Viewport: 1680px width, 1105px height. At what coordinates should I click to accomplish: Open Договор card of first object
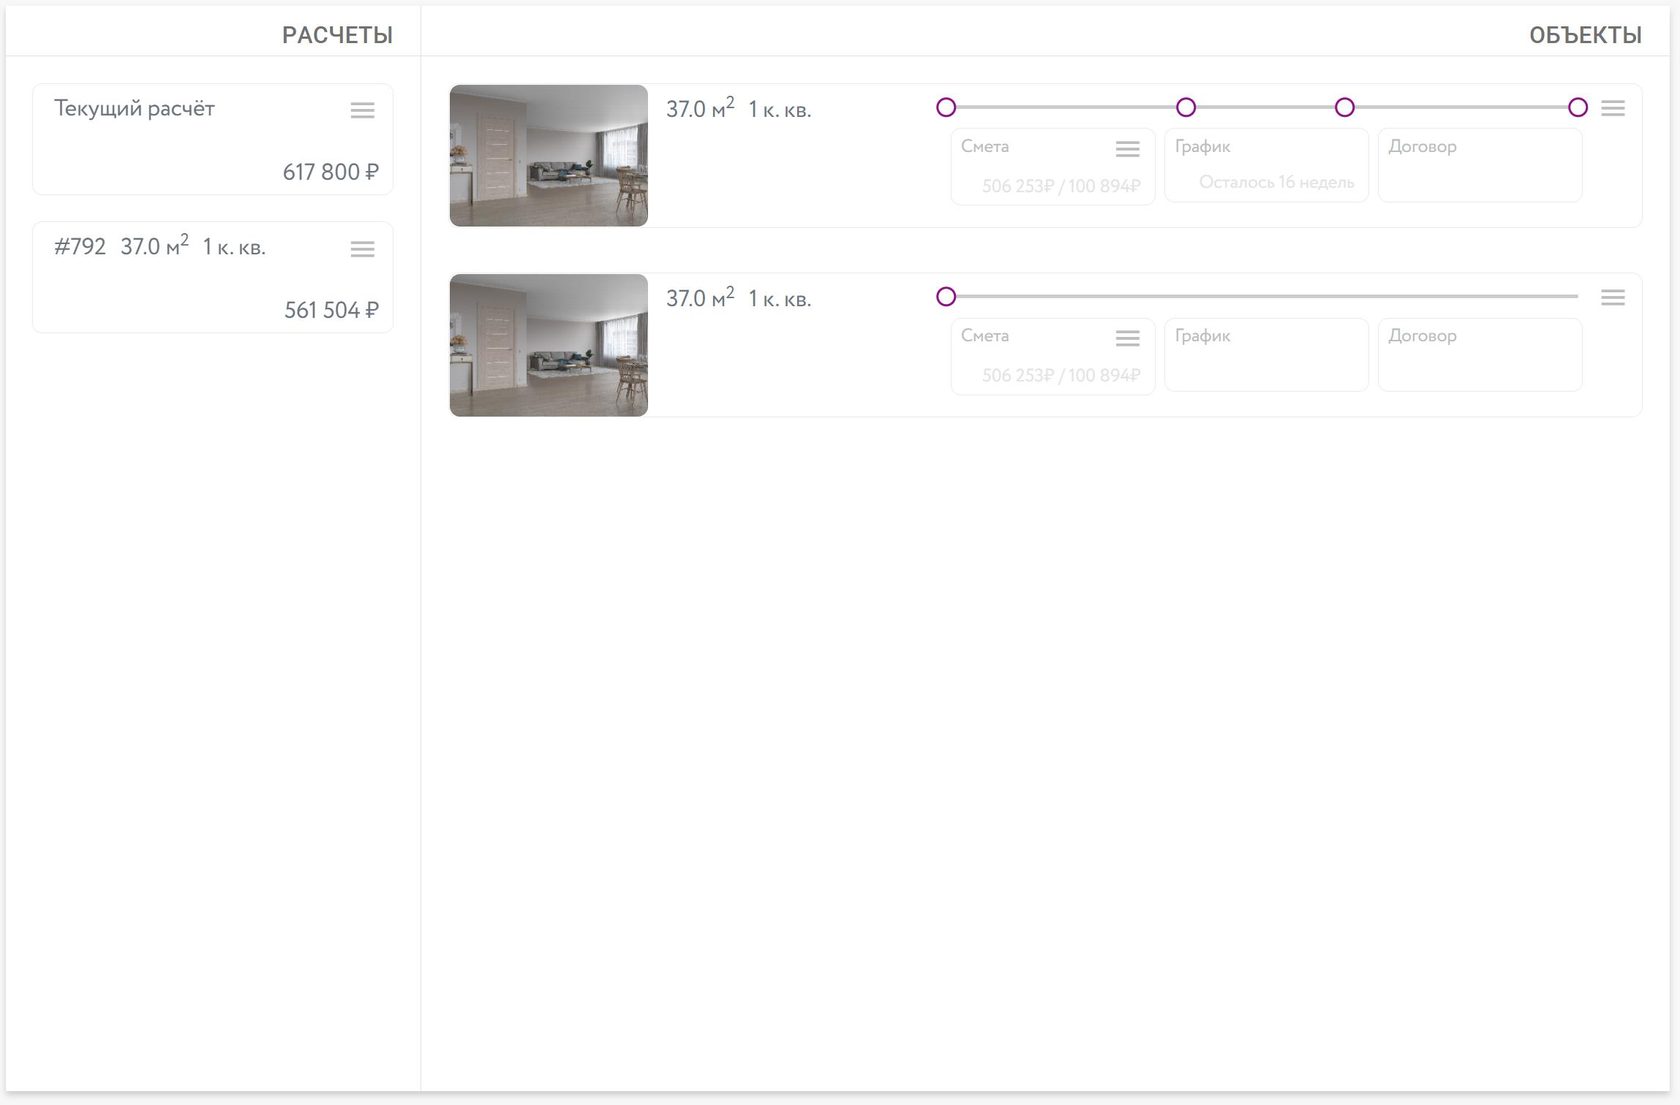1480,165
